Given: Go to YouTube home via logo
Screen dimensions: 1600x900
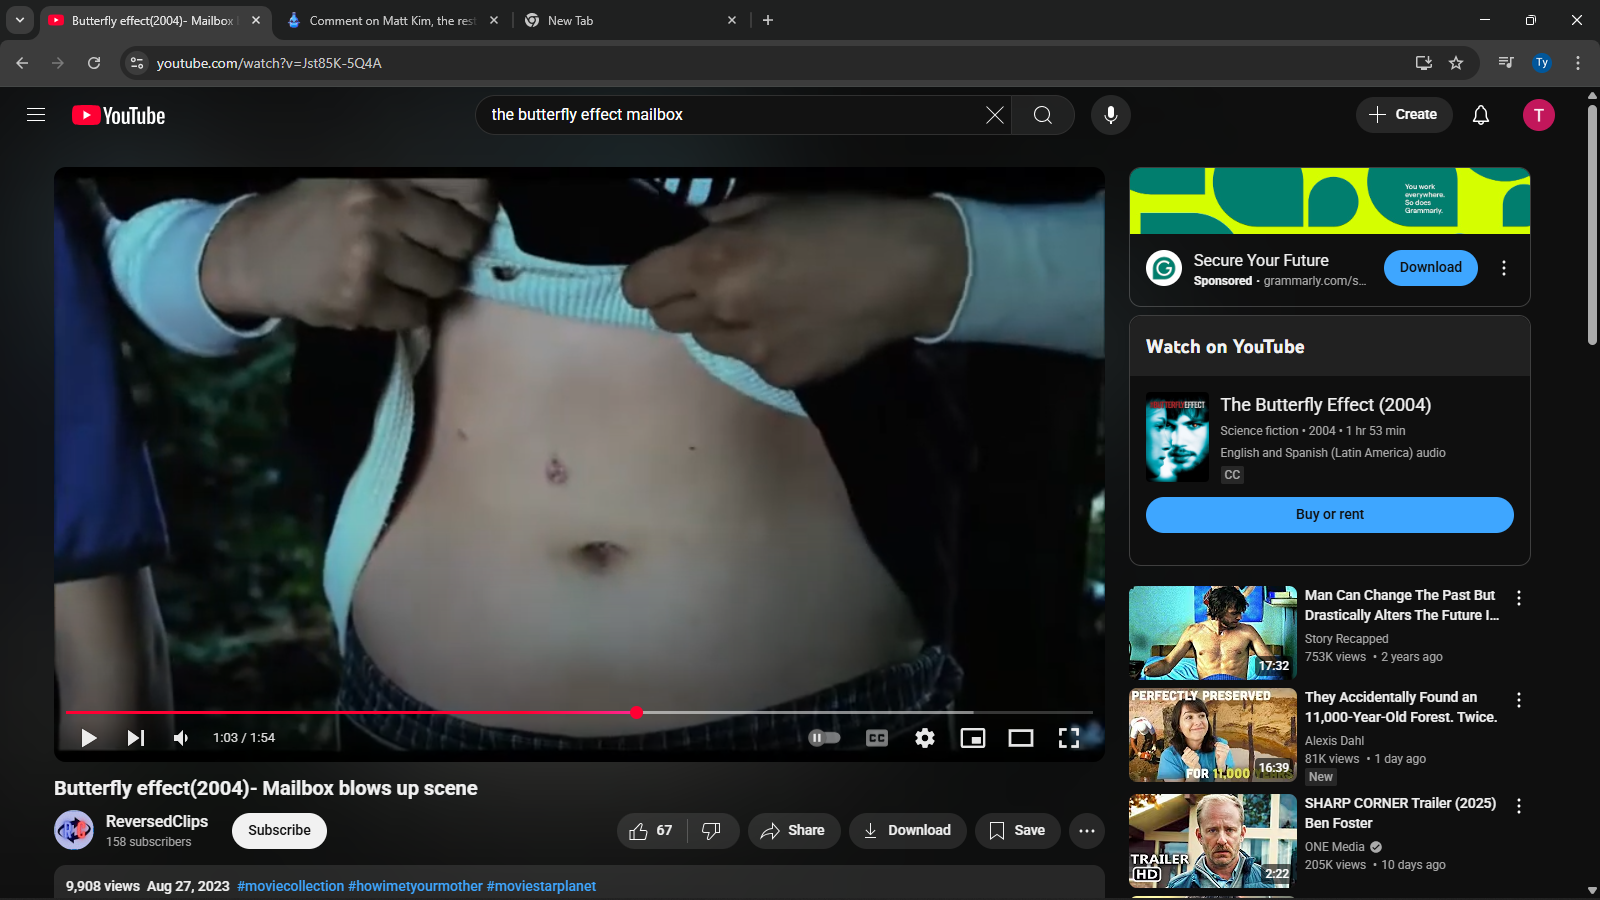Looking at the screenshot, I should point(119,116).
